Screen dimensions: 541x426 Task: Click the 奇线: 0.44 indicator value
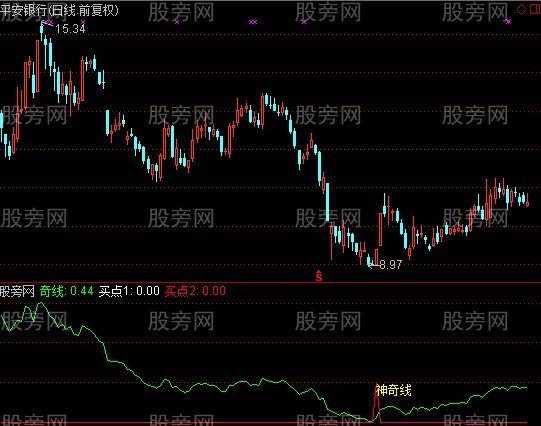[66, 291]
